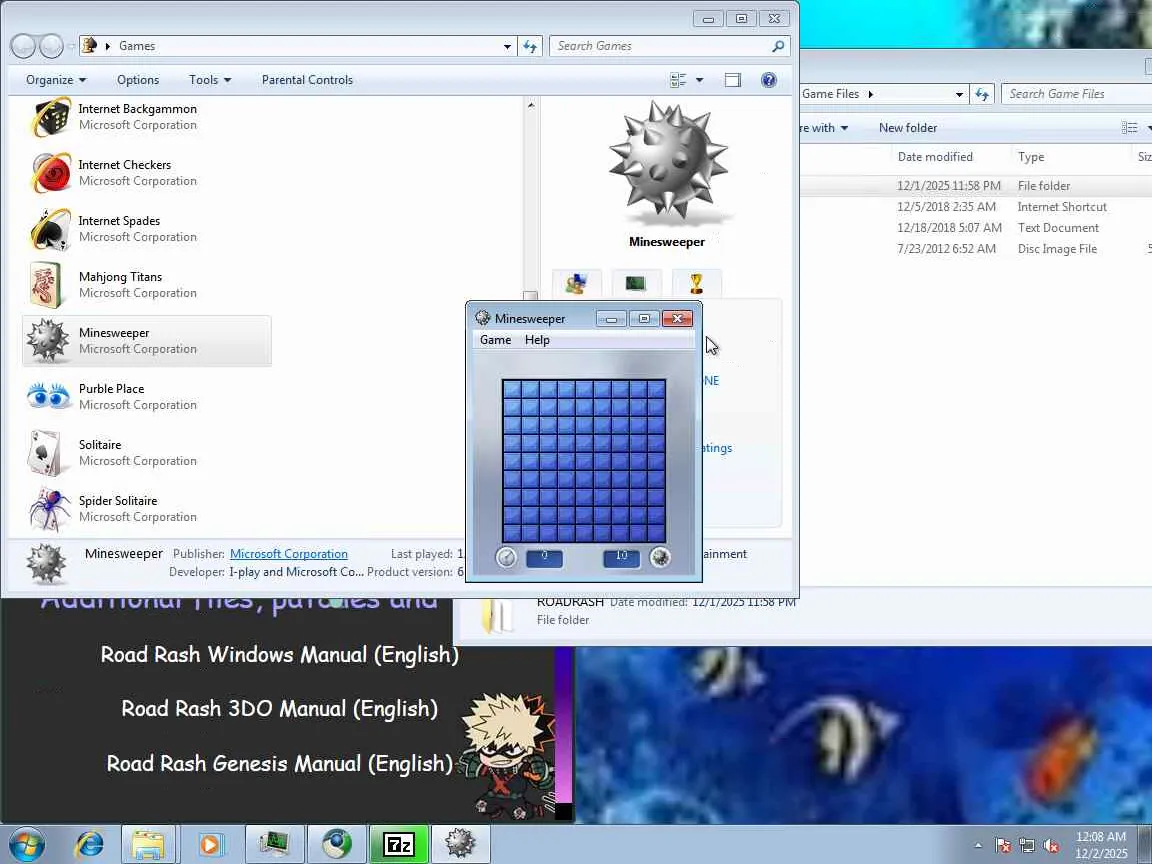Select Internet Spades game icon
1152x864 pixels.
(50, 228)
